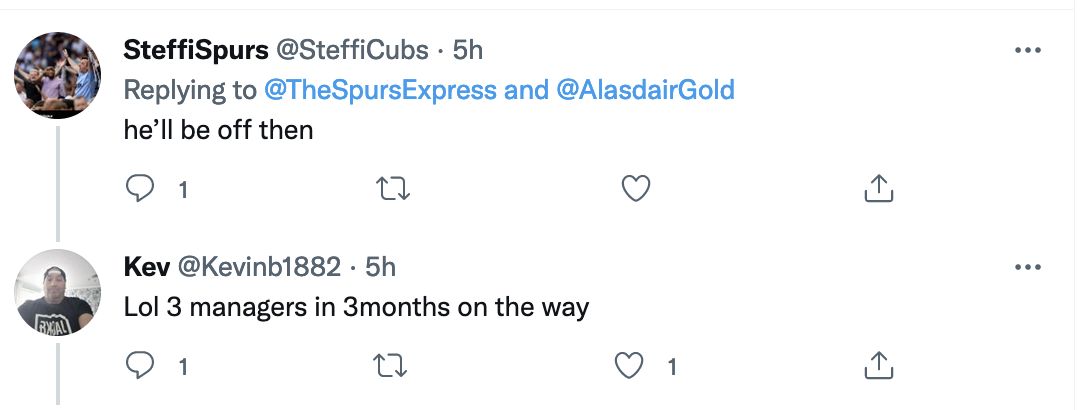Like Kev's tweet about 3 managers
Viewport: 1080px width, 410px height.
[630, 366]
